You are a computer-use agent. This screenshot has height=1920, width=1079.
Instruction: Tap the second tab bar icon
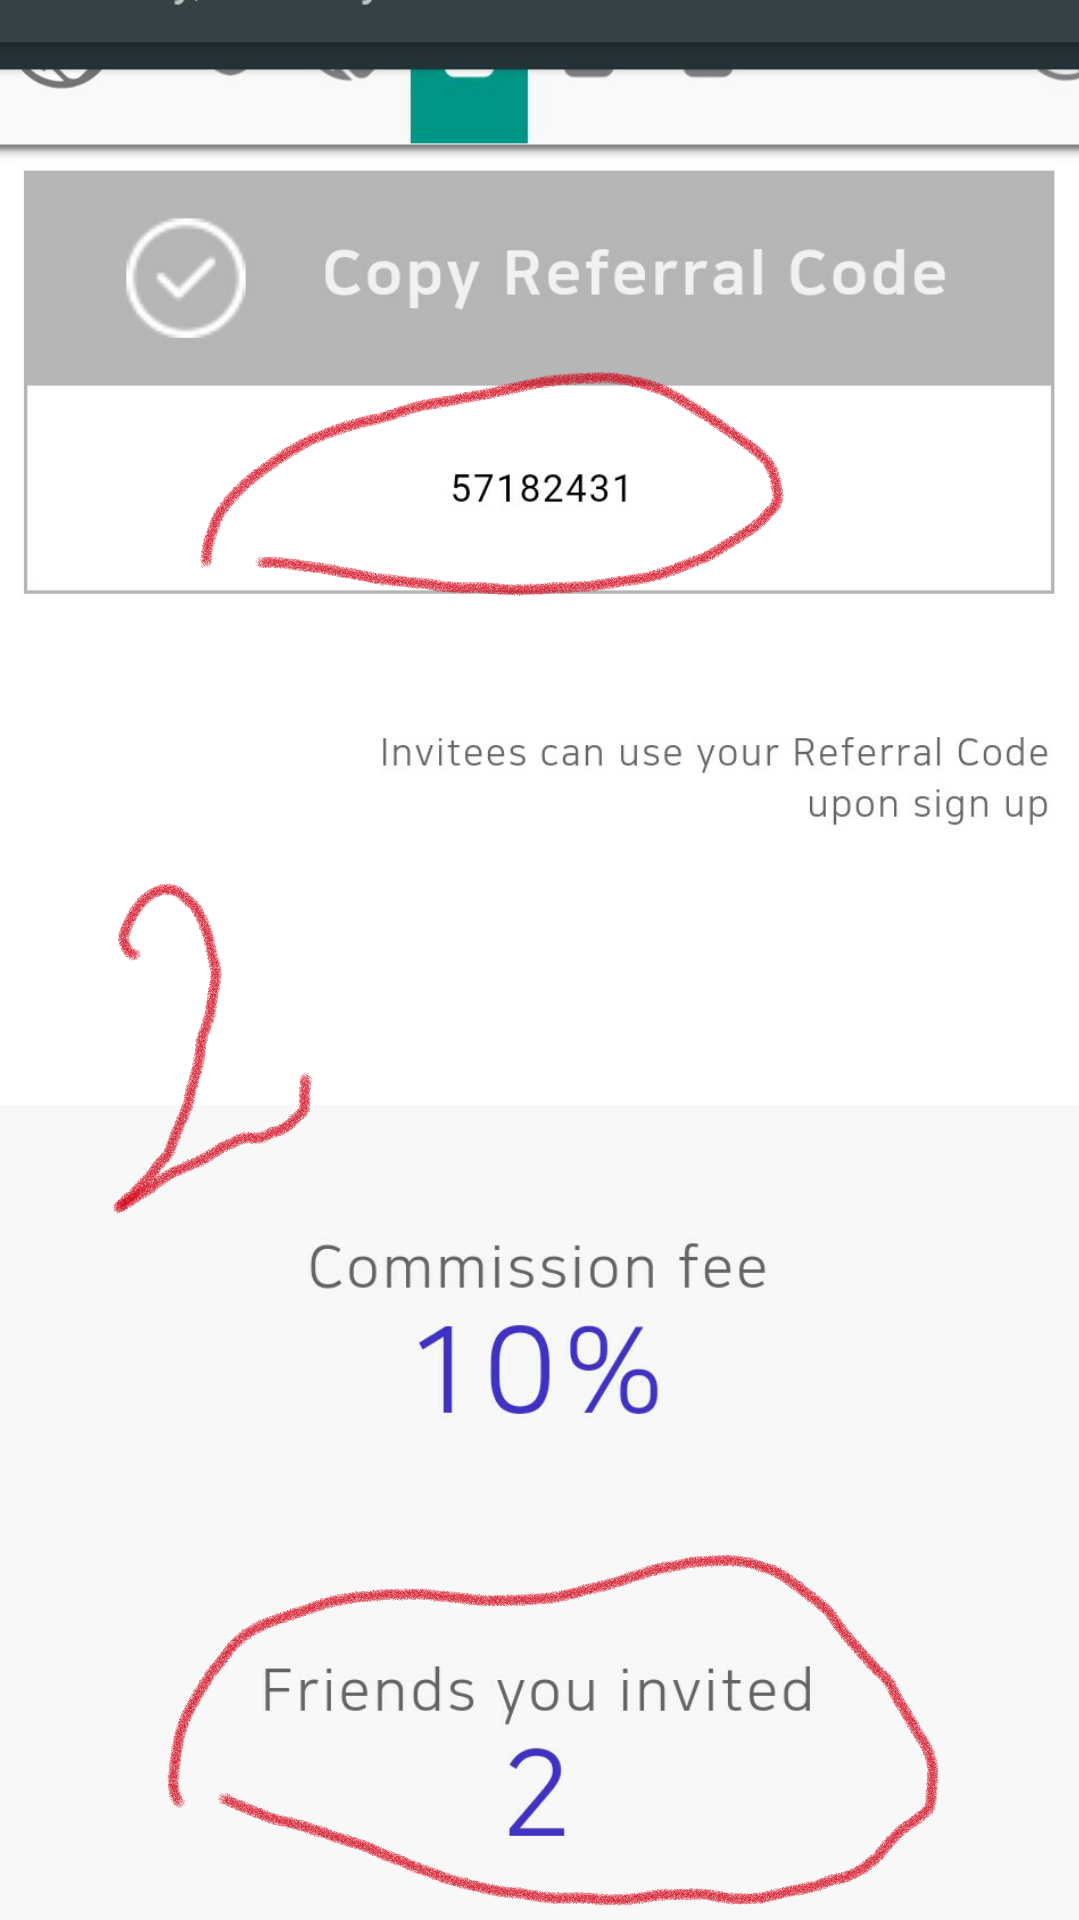(230, 72)
